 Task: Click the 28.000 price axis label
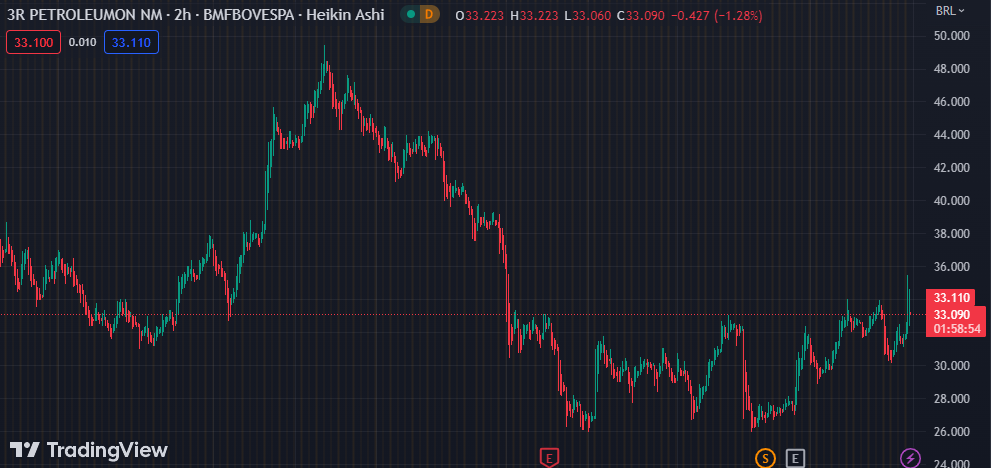coord(952,398)
